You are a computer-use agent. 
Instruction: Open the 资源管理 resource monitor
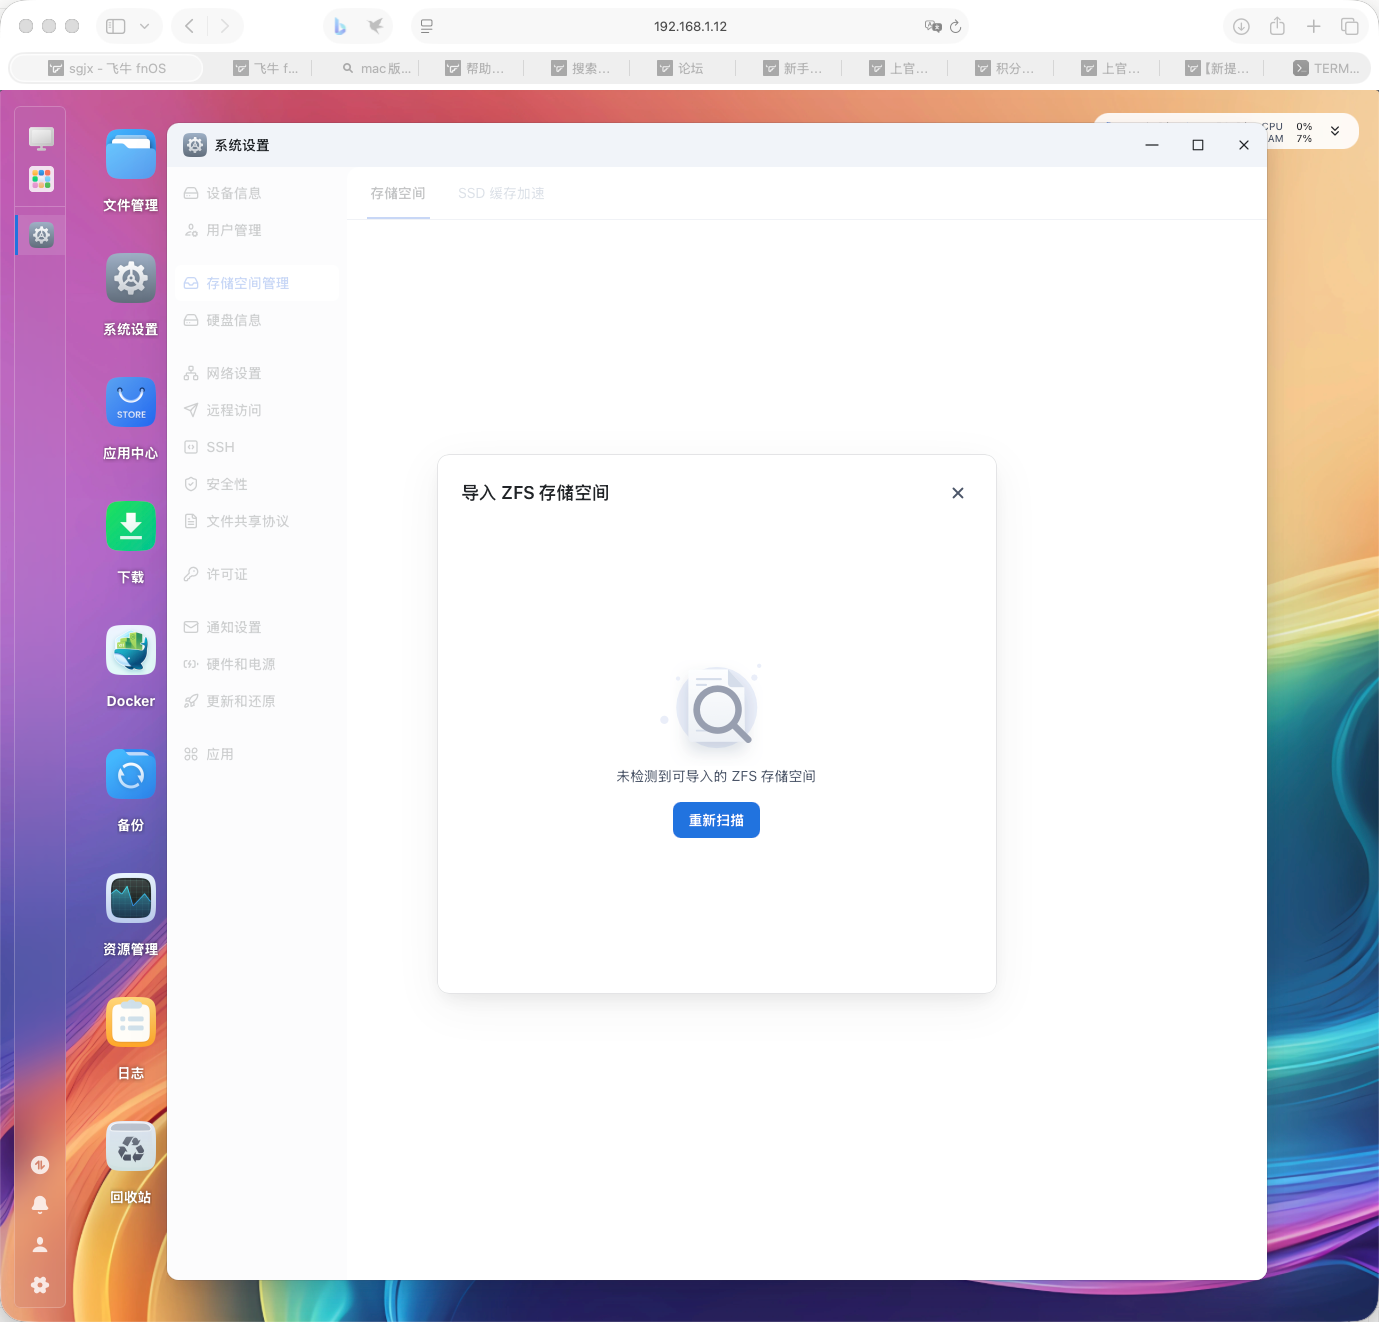(x=131, y=899)
